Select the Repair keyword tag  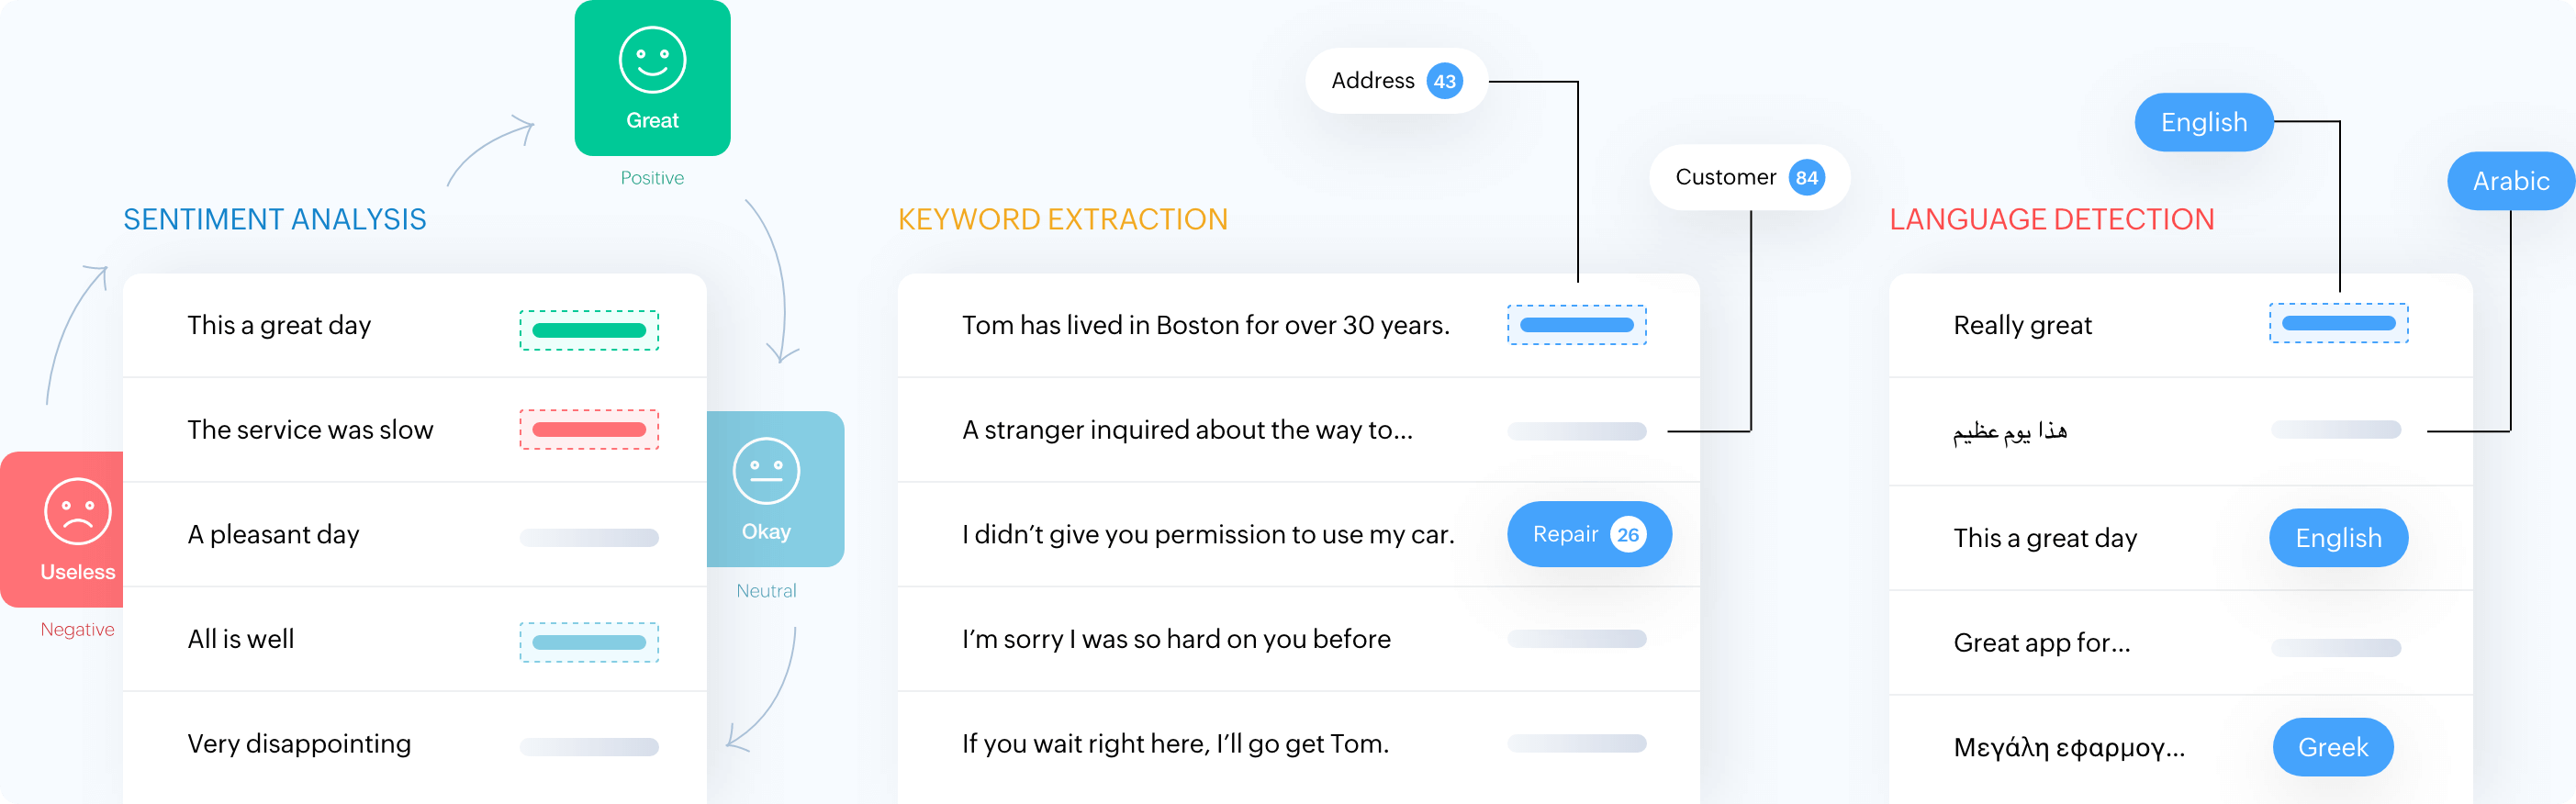pyautogui.click(x=1566, y=535)
